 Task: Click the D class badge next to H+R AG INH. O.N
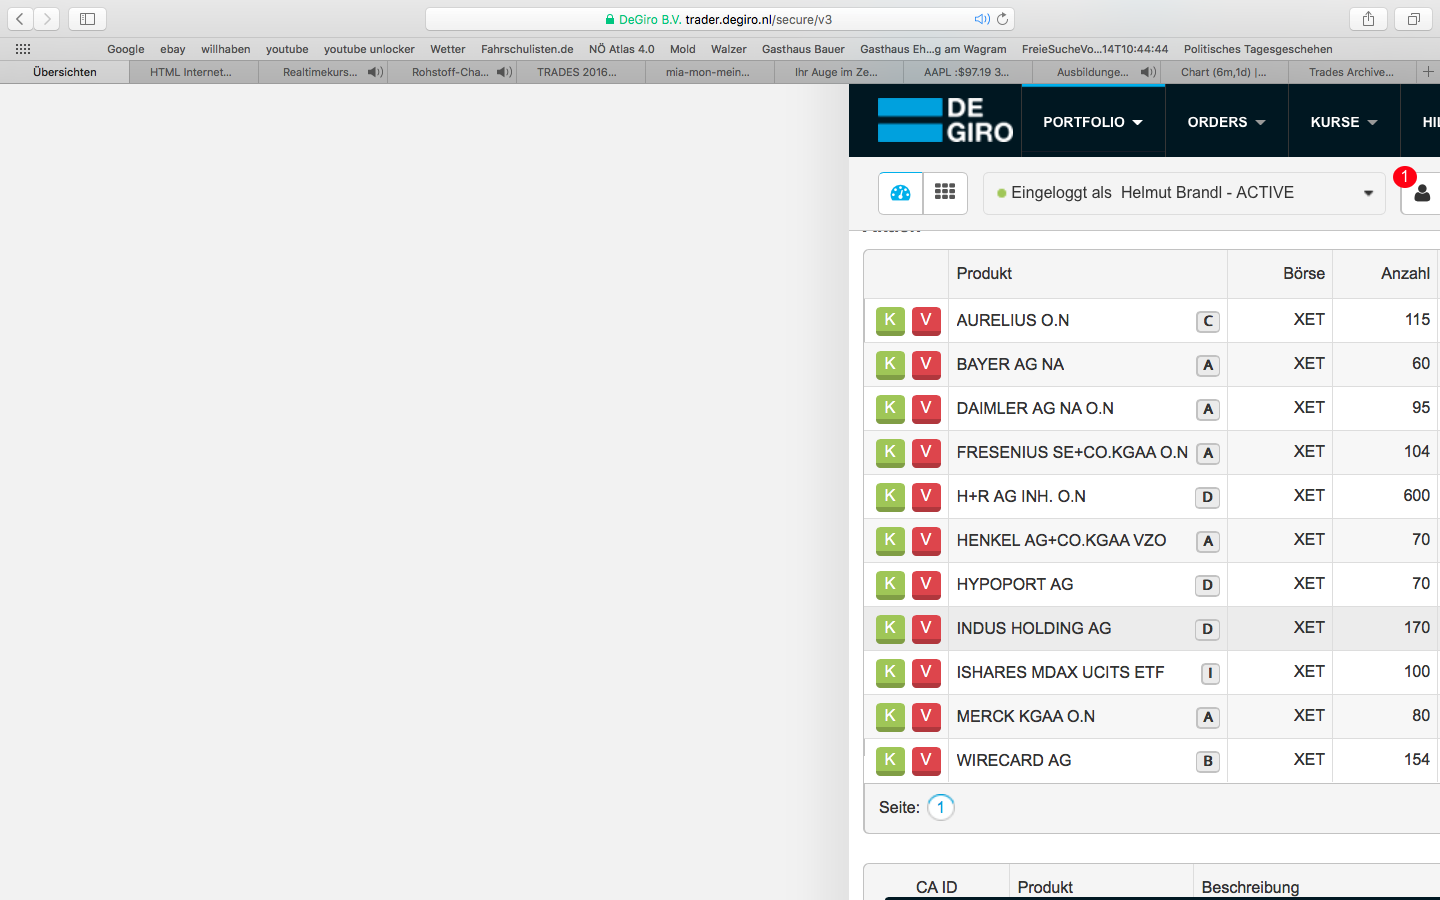click(1208, 497)
